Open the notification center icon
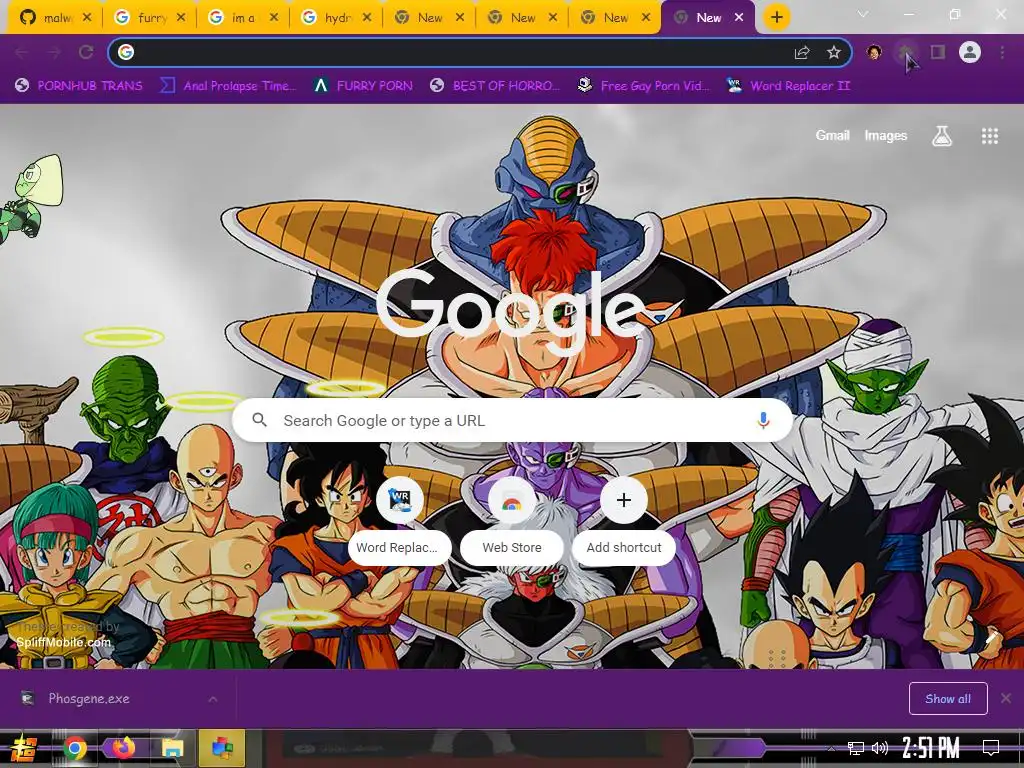This screenshot has width=1024, height=768. 991,748
